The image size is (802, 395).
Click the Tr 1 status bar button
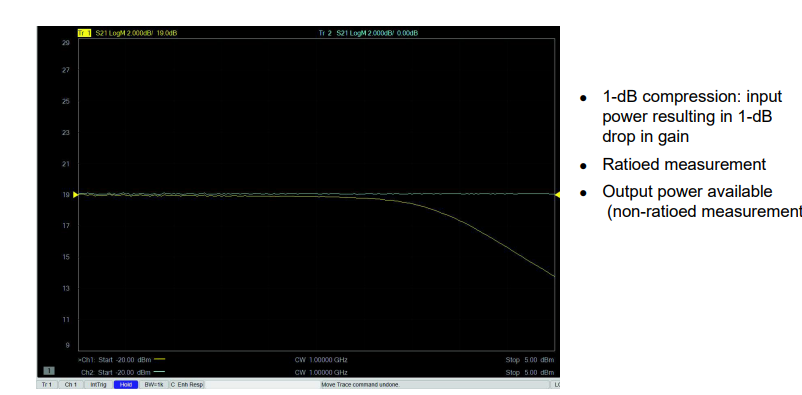[47, 384]
